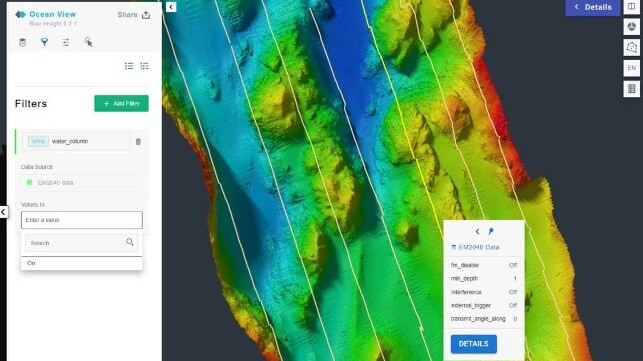The image size is (643, 361).
Task: Delete the water_column filter with the trash icon
Action: click(138, 142)
